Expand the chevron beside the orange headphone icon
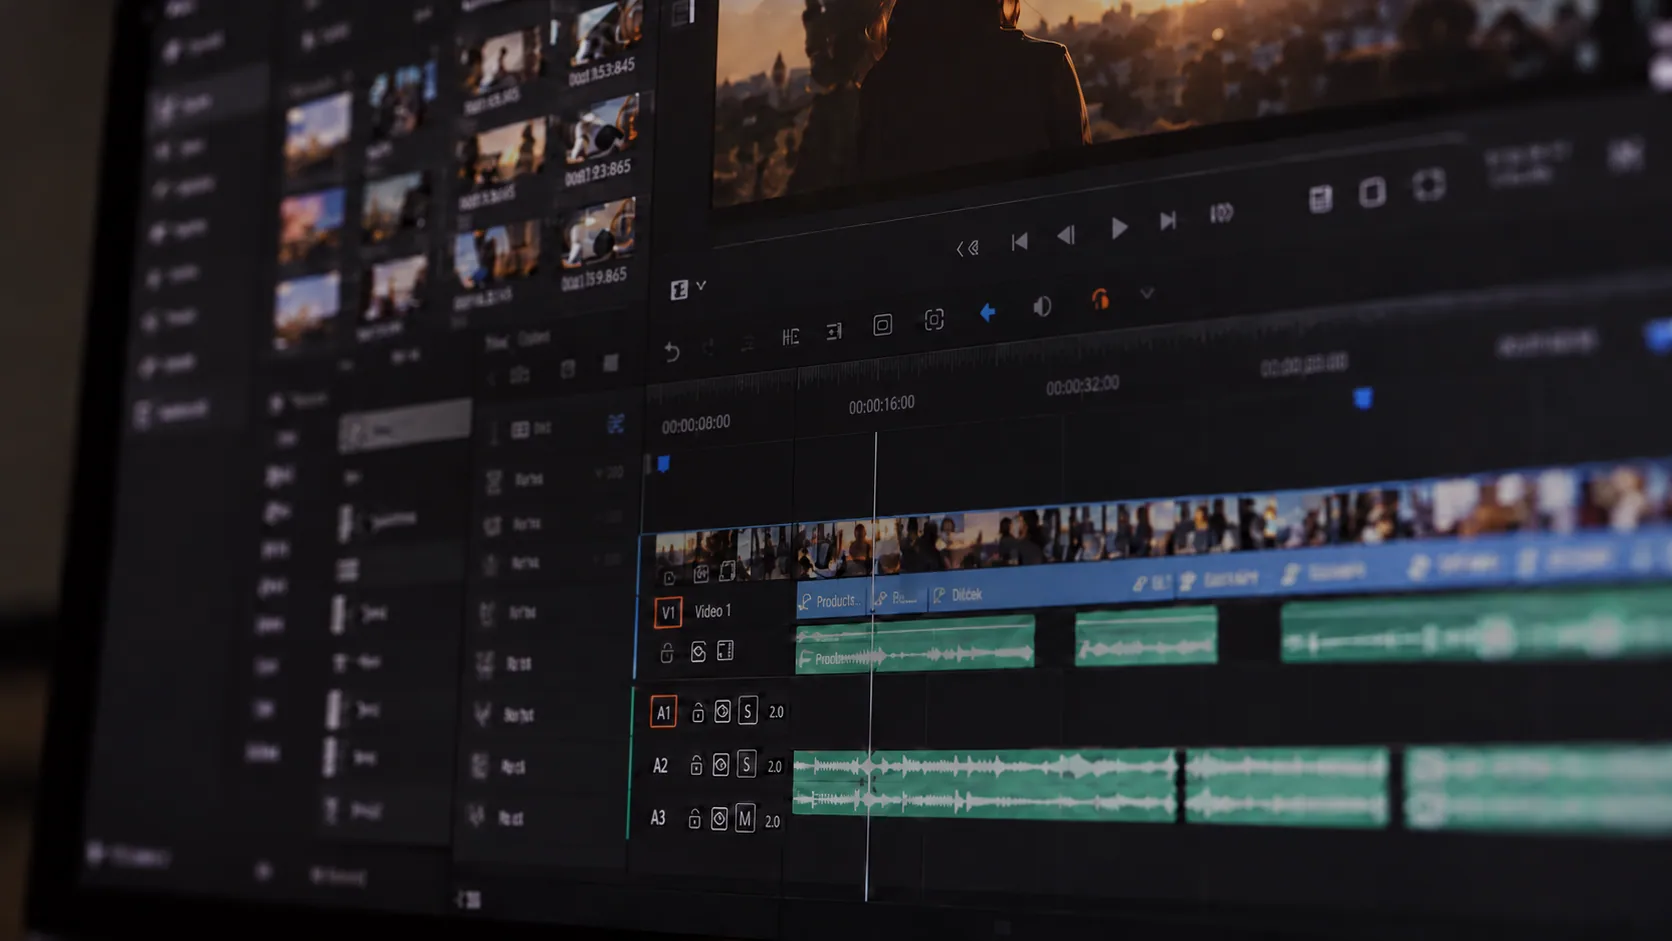Viewport: 1672px width, 941px height. tap(1147, 294)
